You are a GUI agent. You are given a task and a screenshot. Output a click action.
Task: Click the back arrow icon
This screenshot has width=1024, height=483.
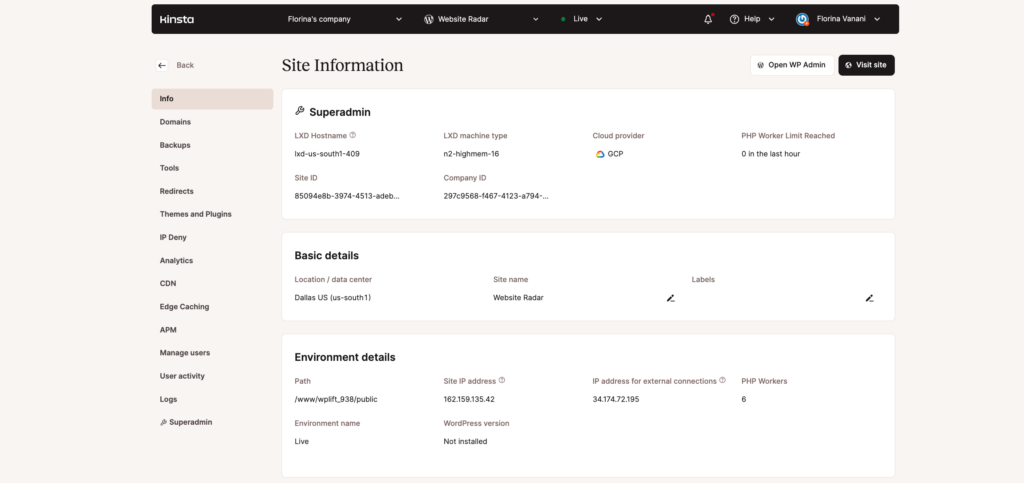[162, 65]
